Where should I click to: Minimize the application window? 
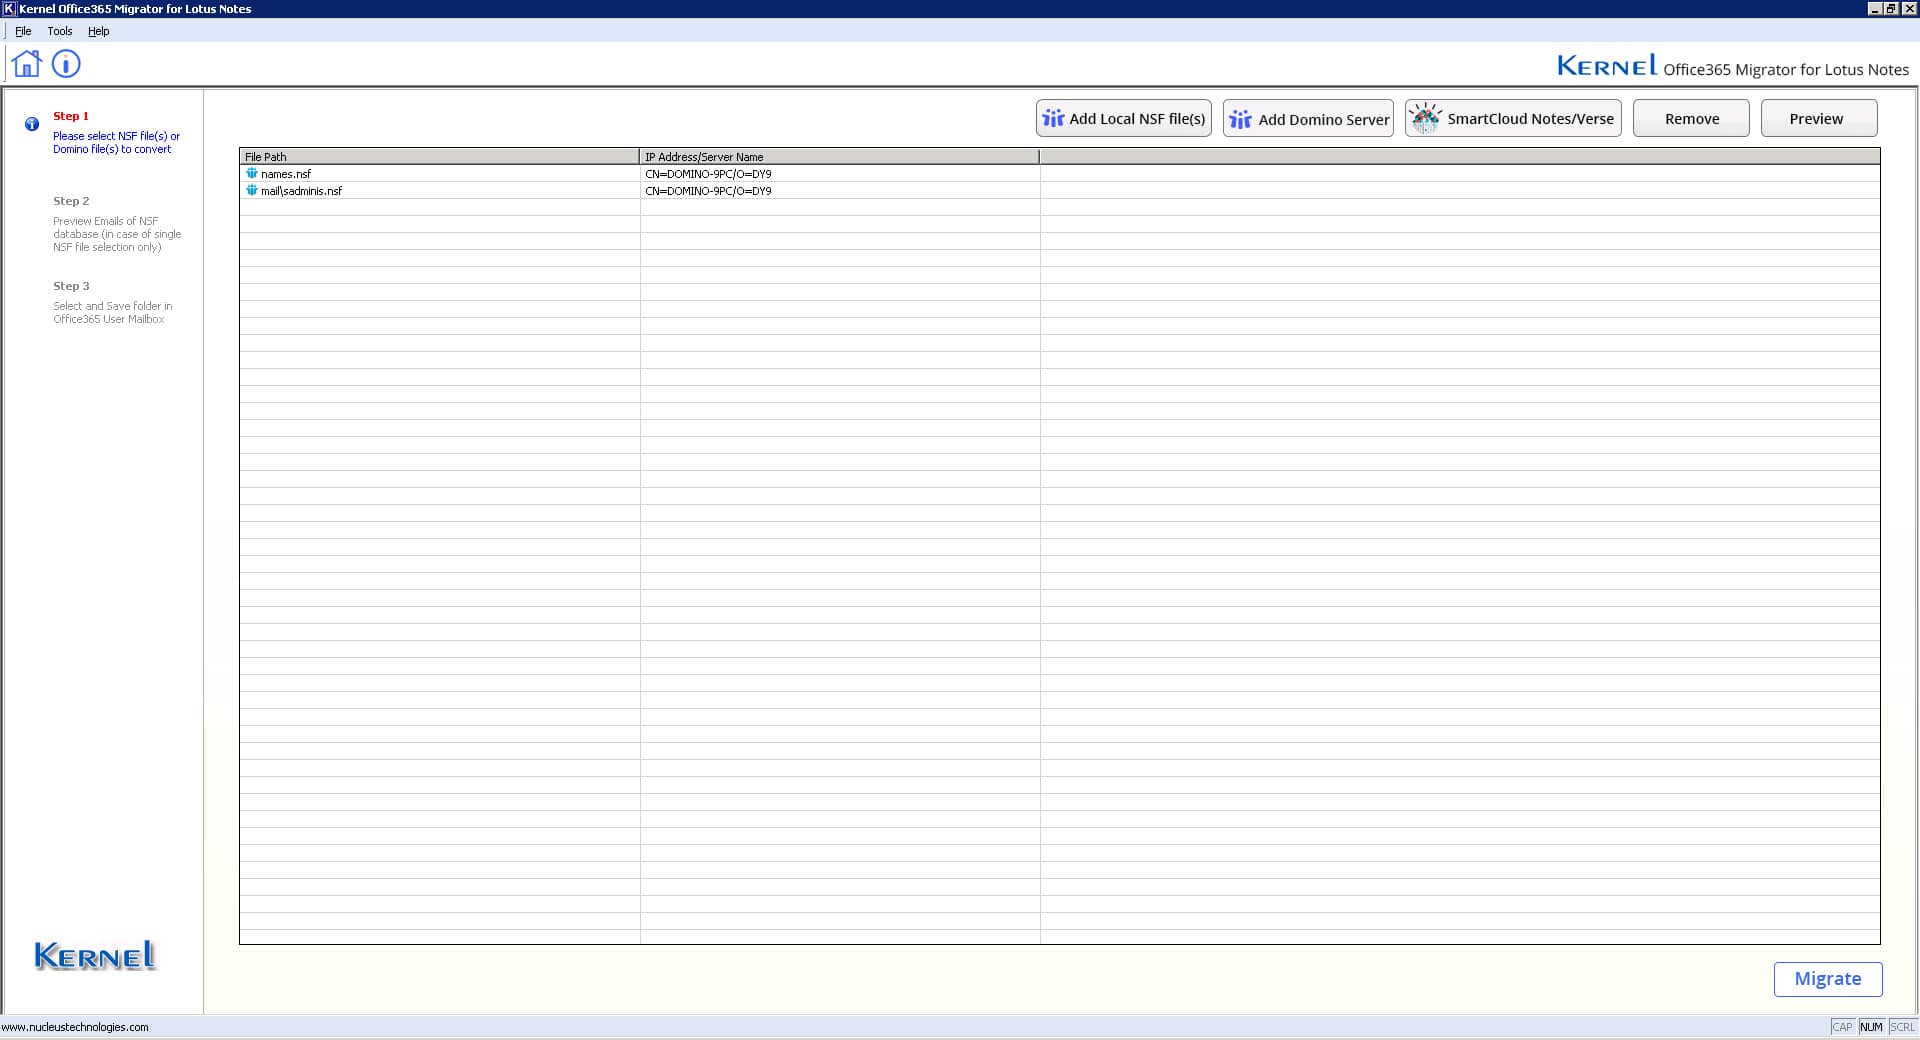click(x=1875, y=9)
